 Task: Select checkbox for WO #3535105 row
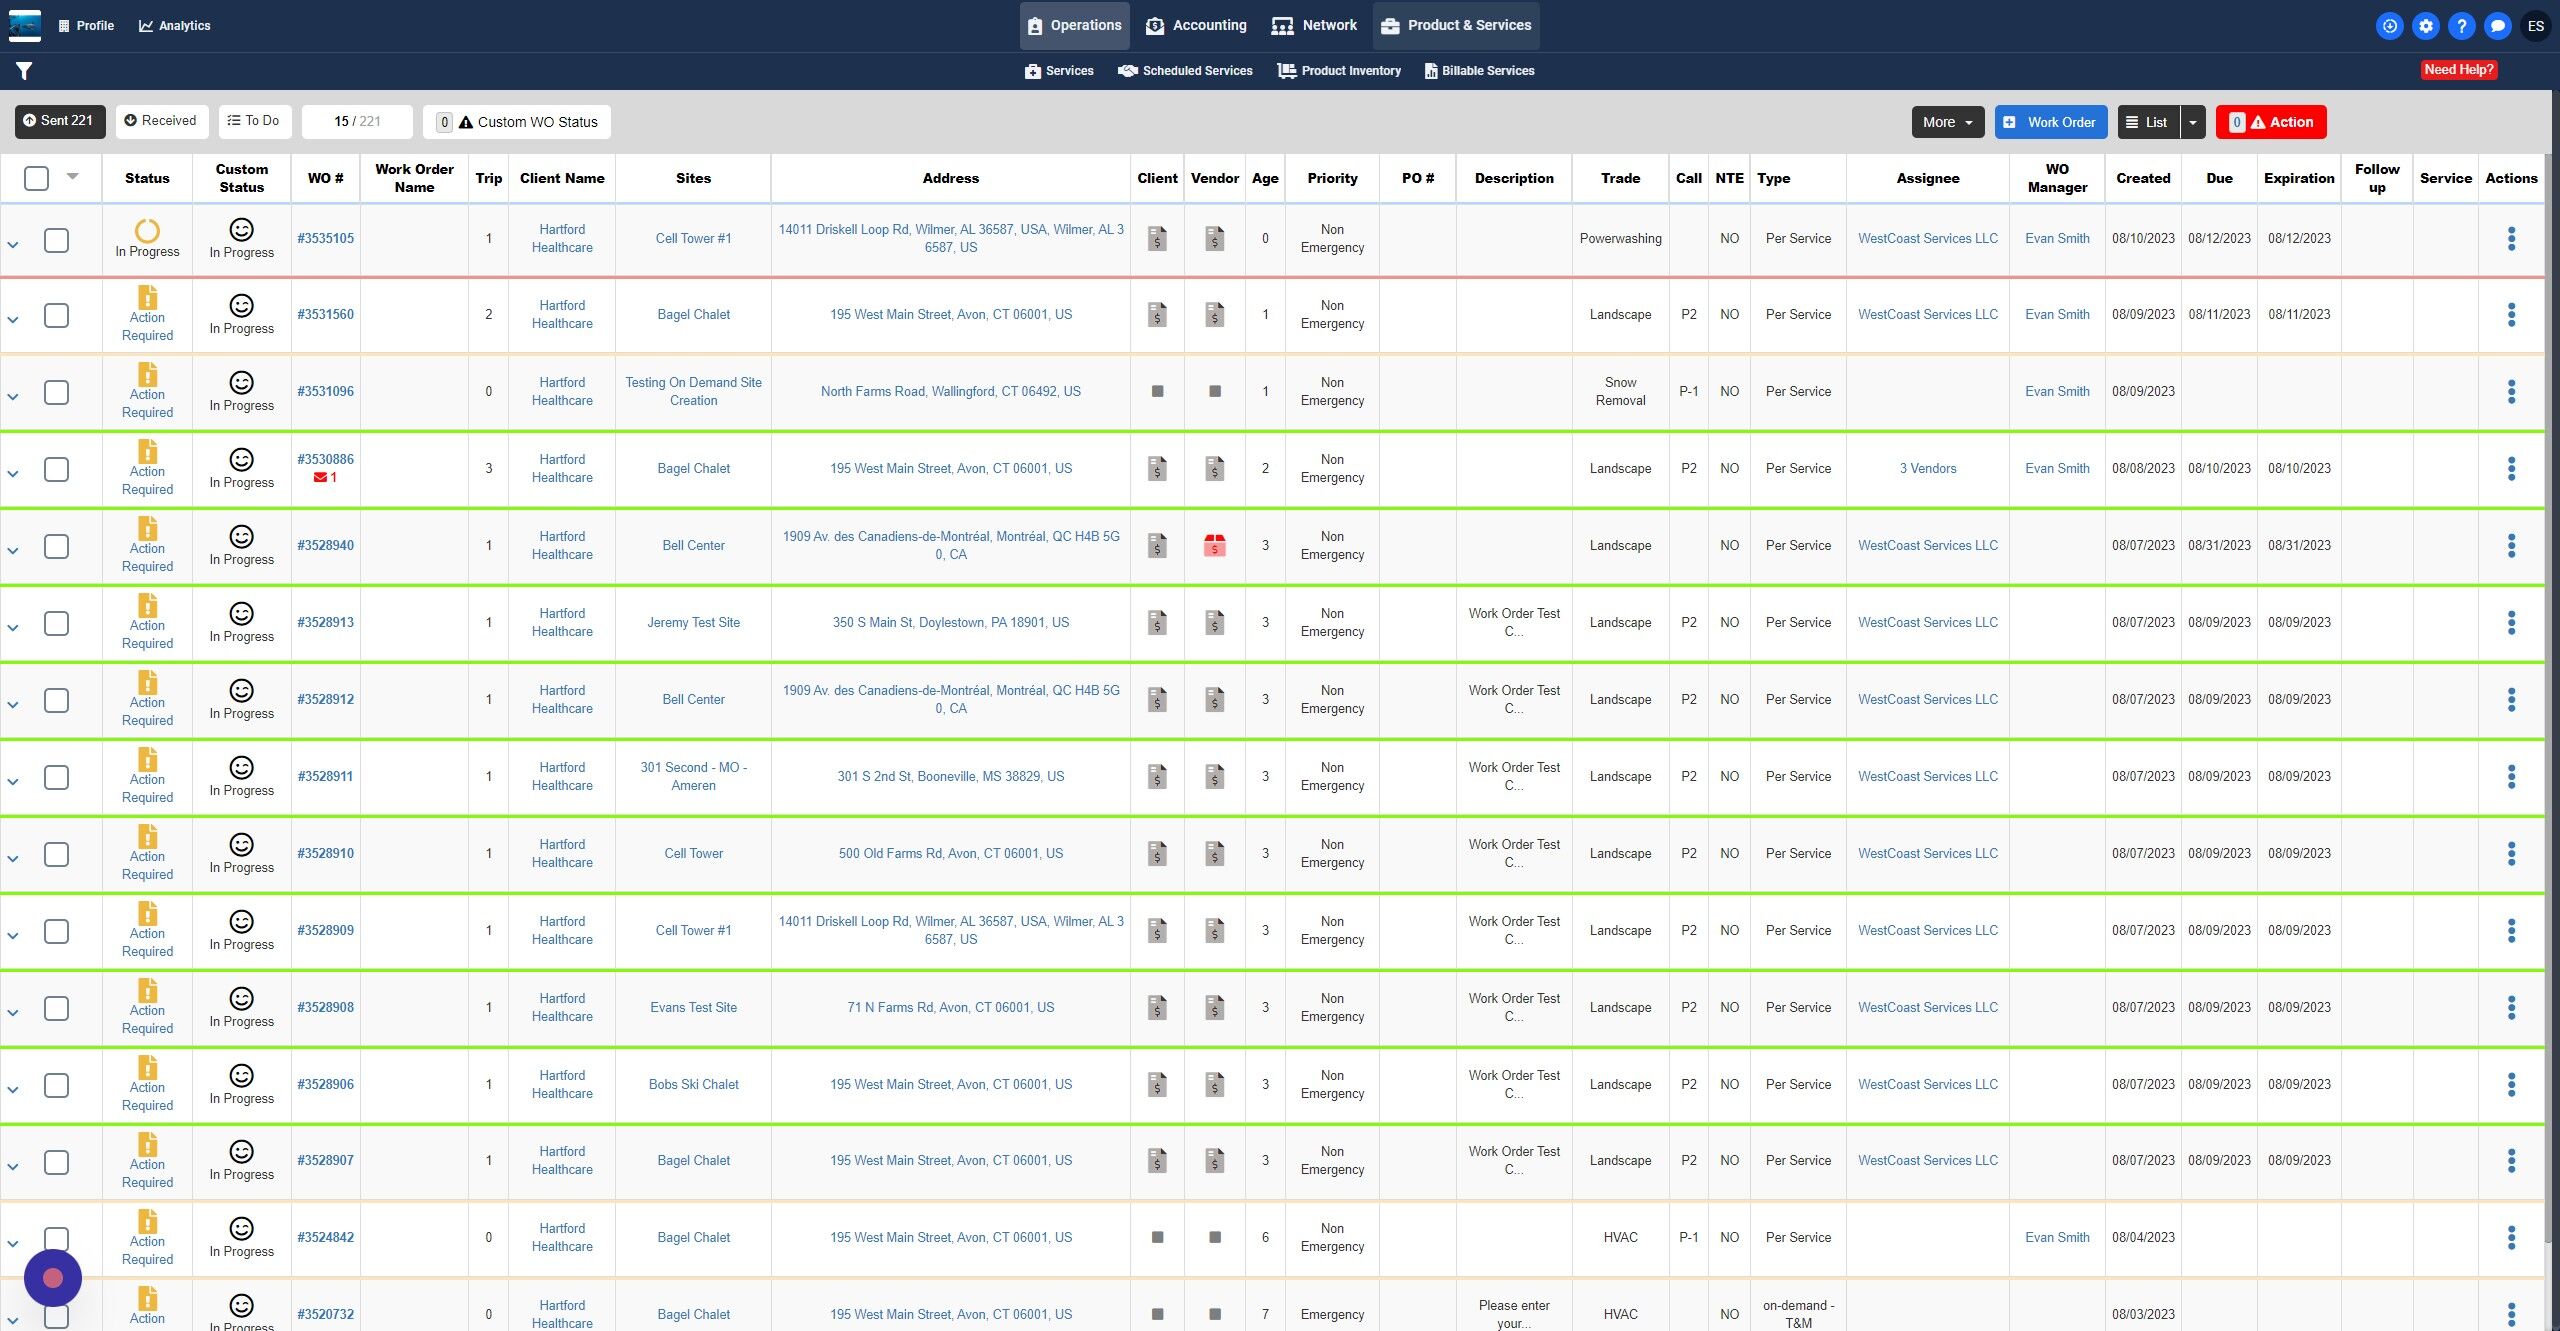[57, 240]
